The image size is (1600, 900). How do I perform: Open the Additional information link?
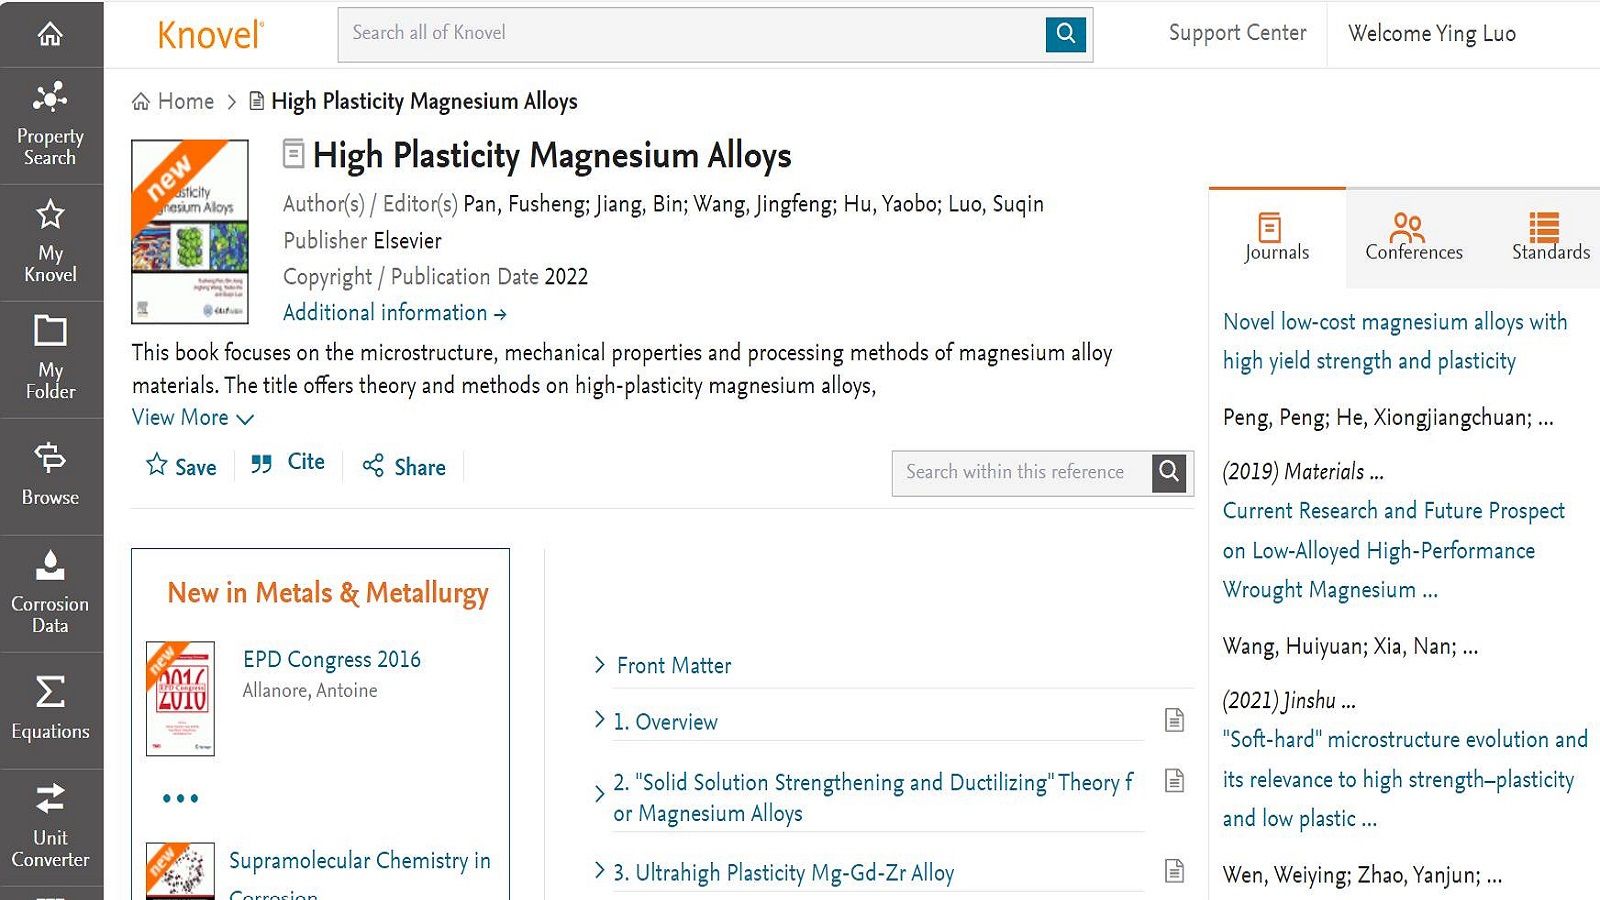click(394, 313)
